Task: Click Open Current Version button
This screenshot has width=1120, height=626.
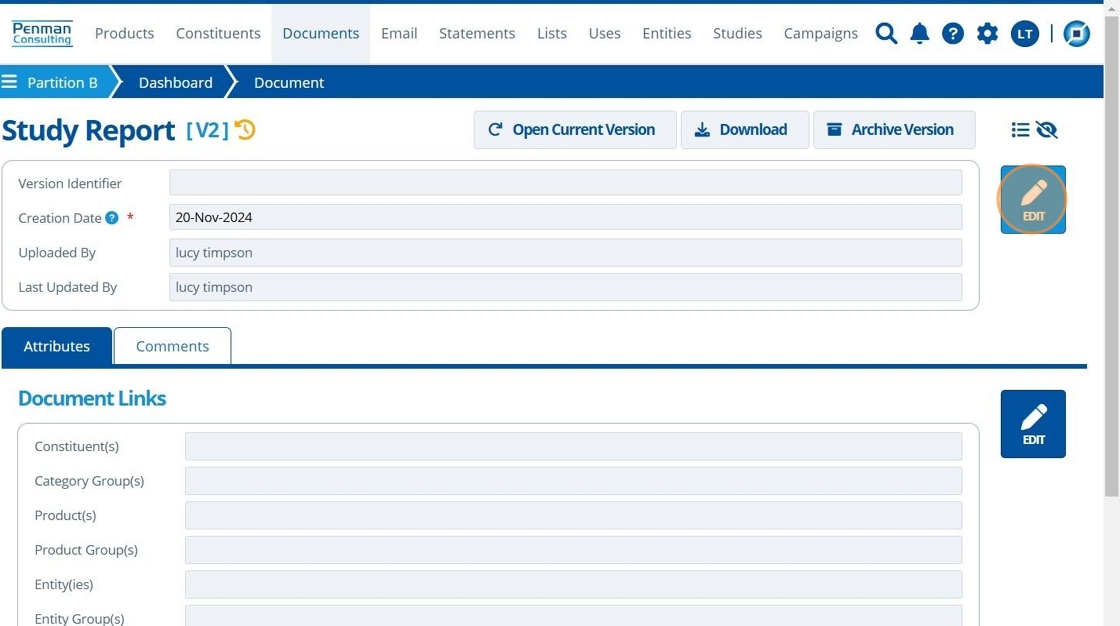Action: click(574, 129)
